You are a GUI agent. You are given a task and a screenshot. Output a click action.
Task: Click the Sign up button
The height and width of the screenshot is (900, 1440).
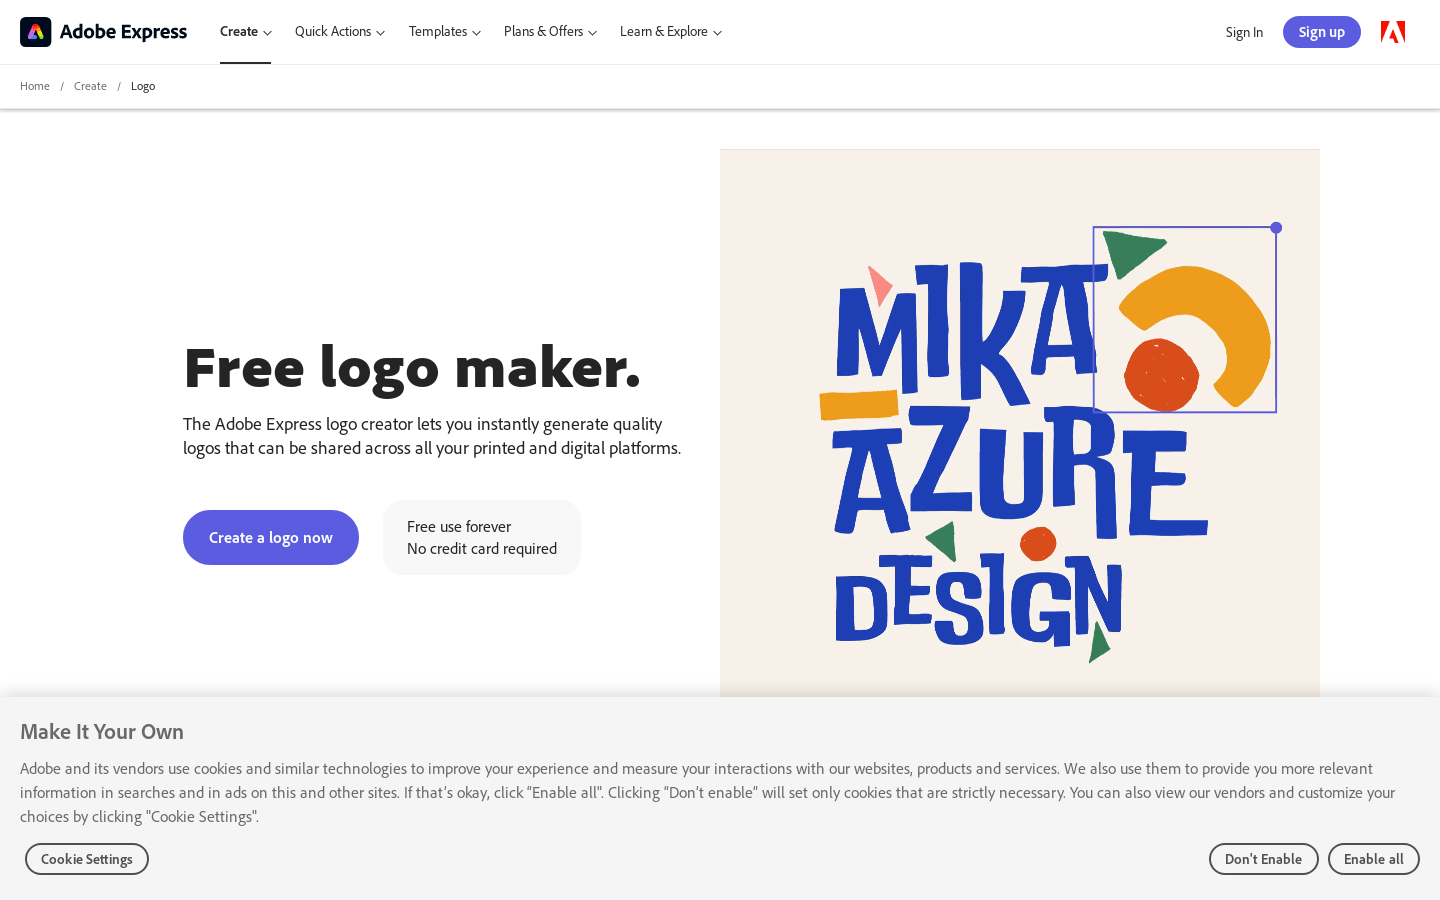pyautogui.click(x=1322, y=32)
